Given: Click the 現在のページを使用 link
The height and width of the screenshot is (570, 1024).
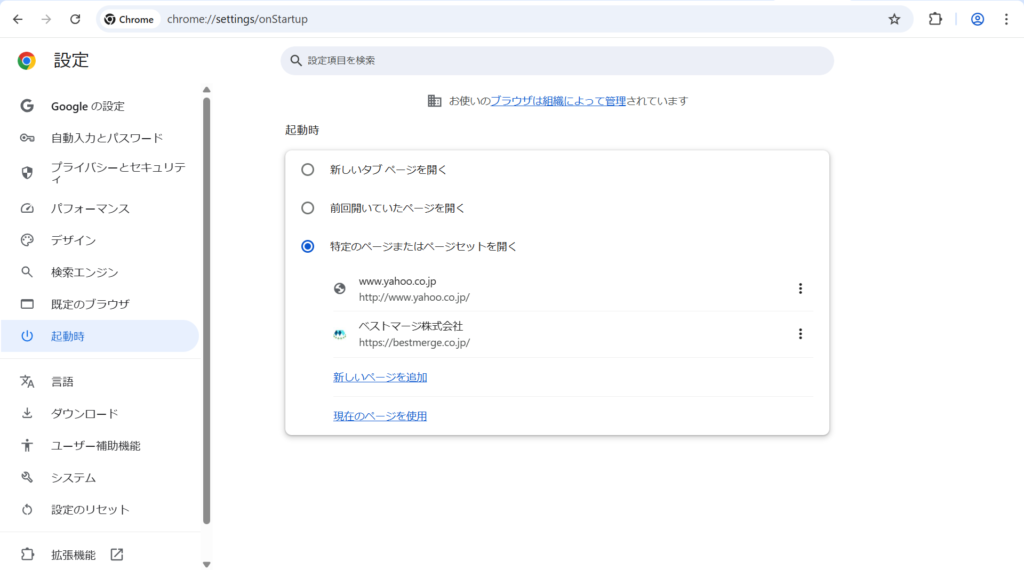Looking at the screenshot, I should [380, 416].
